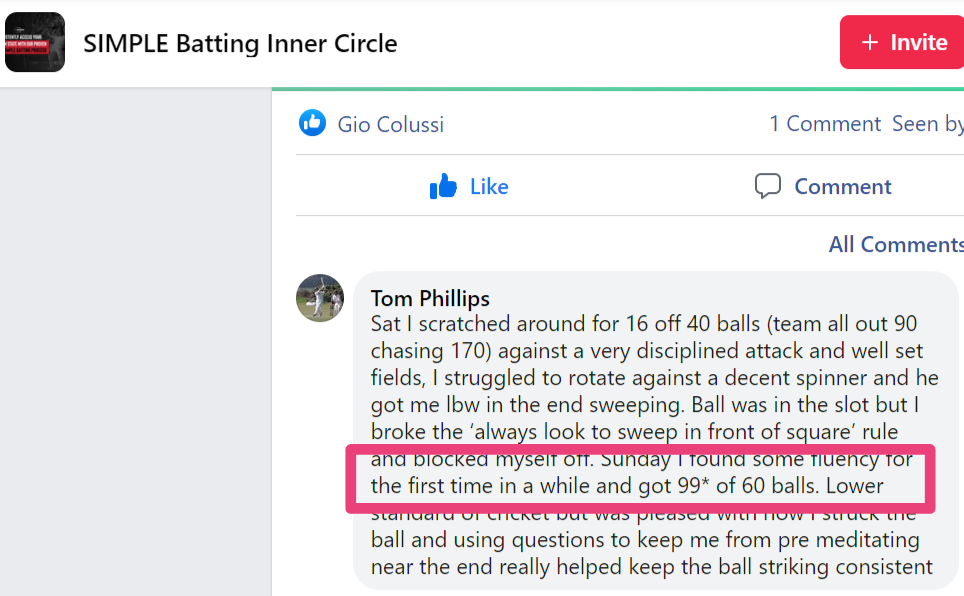Click the SIMPLE Batting Inner Circle group title
Screen dimensions: 964x596
[240, 44]
